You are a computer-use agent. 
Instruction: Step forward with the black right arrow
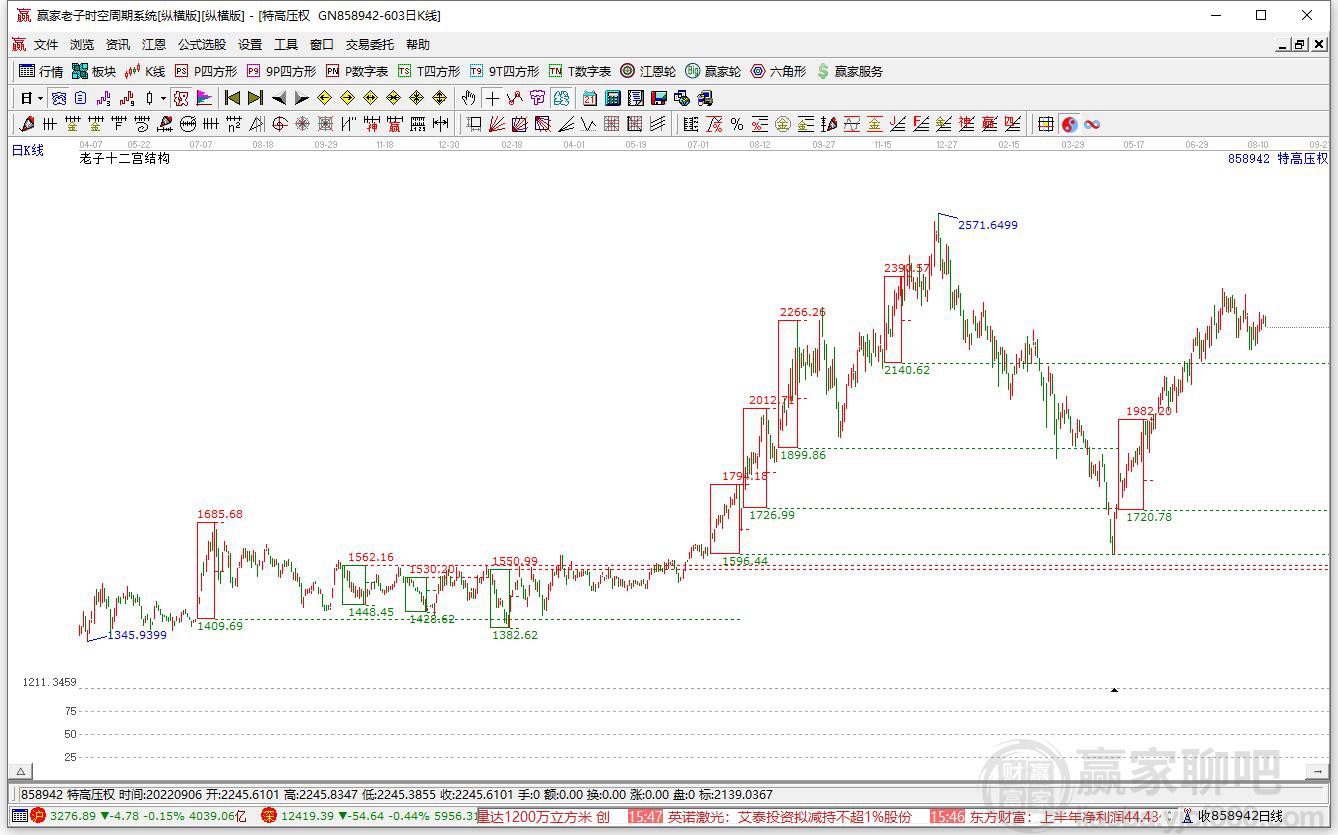[x=302, y=98]
